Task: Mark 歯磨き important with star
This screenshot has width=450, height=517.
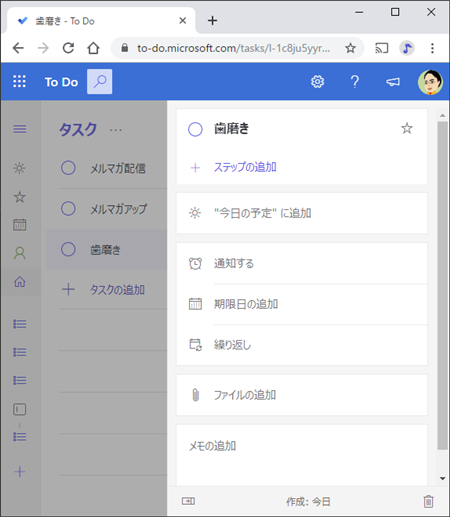Action: pos(407,128)
